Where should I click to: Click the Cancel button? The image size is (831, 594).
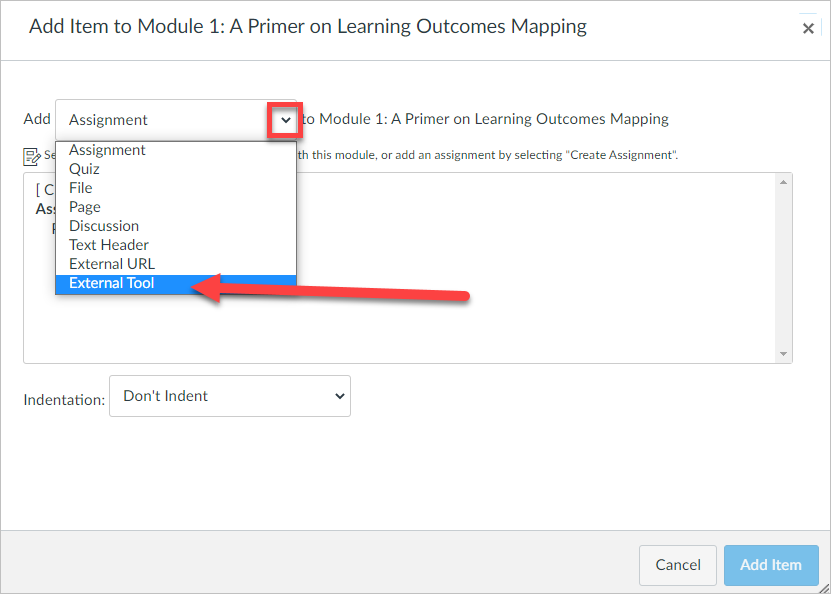pyautogui.click(x=677, y=565)
